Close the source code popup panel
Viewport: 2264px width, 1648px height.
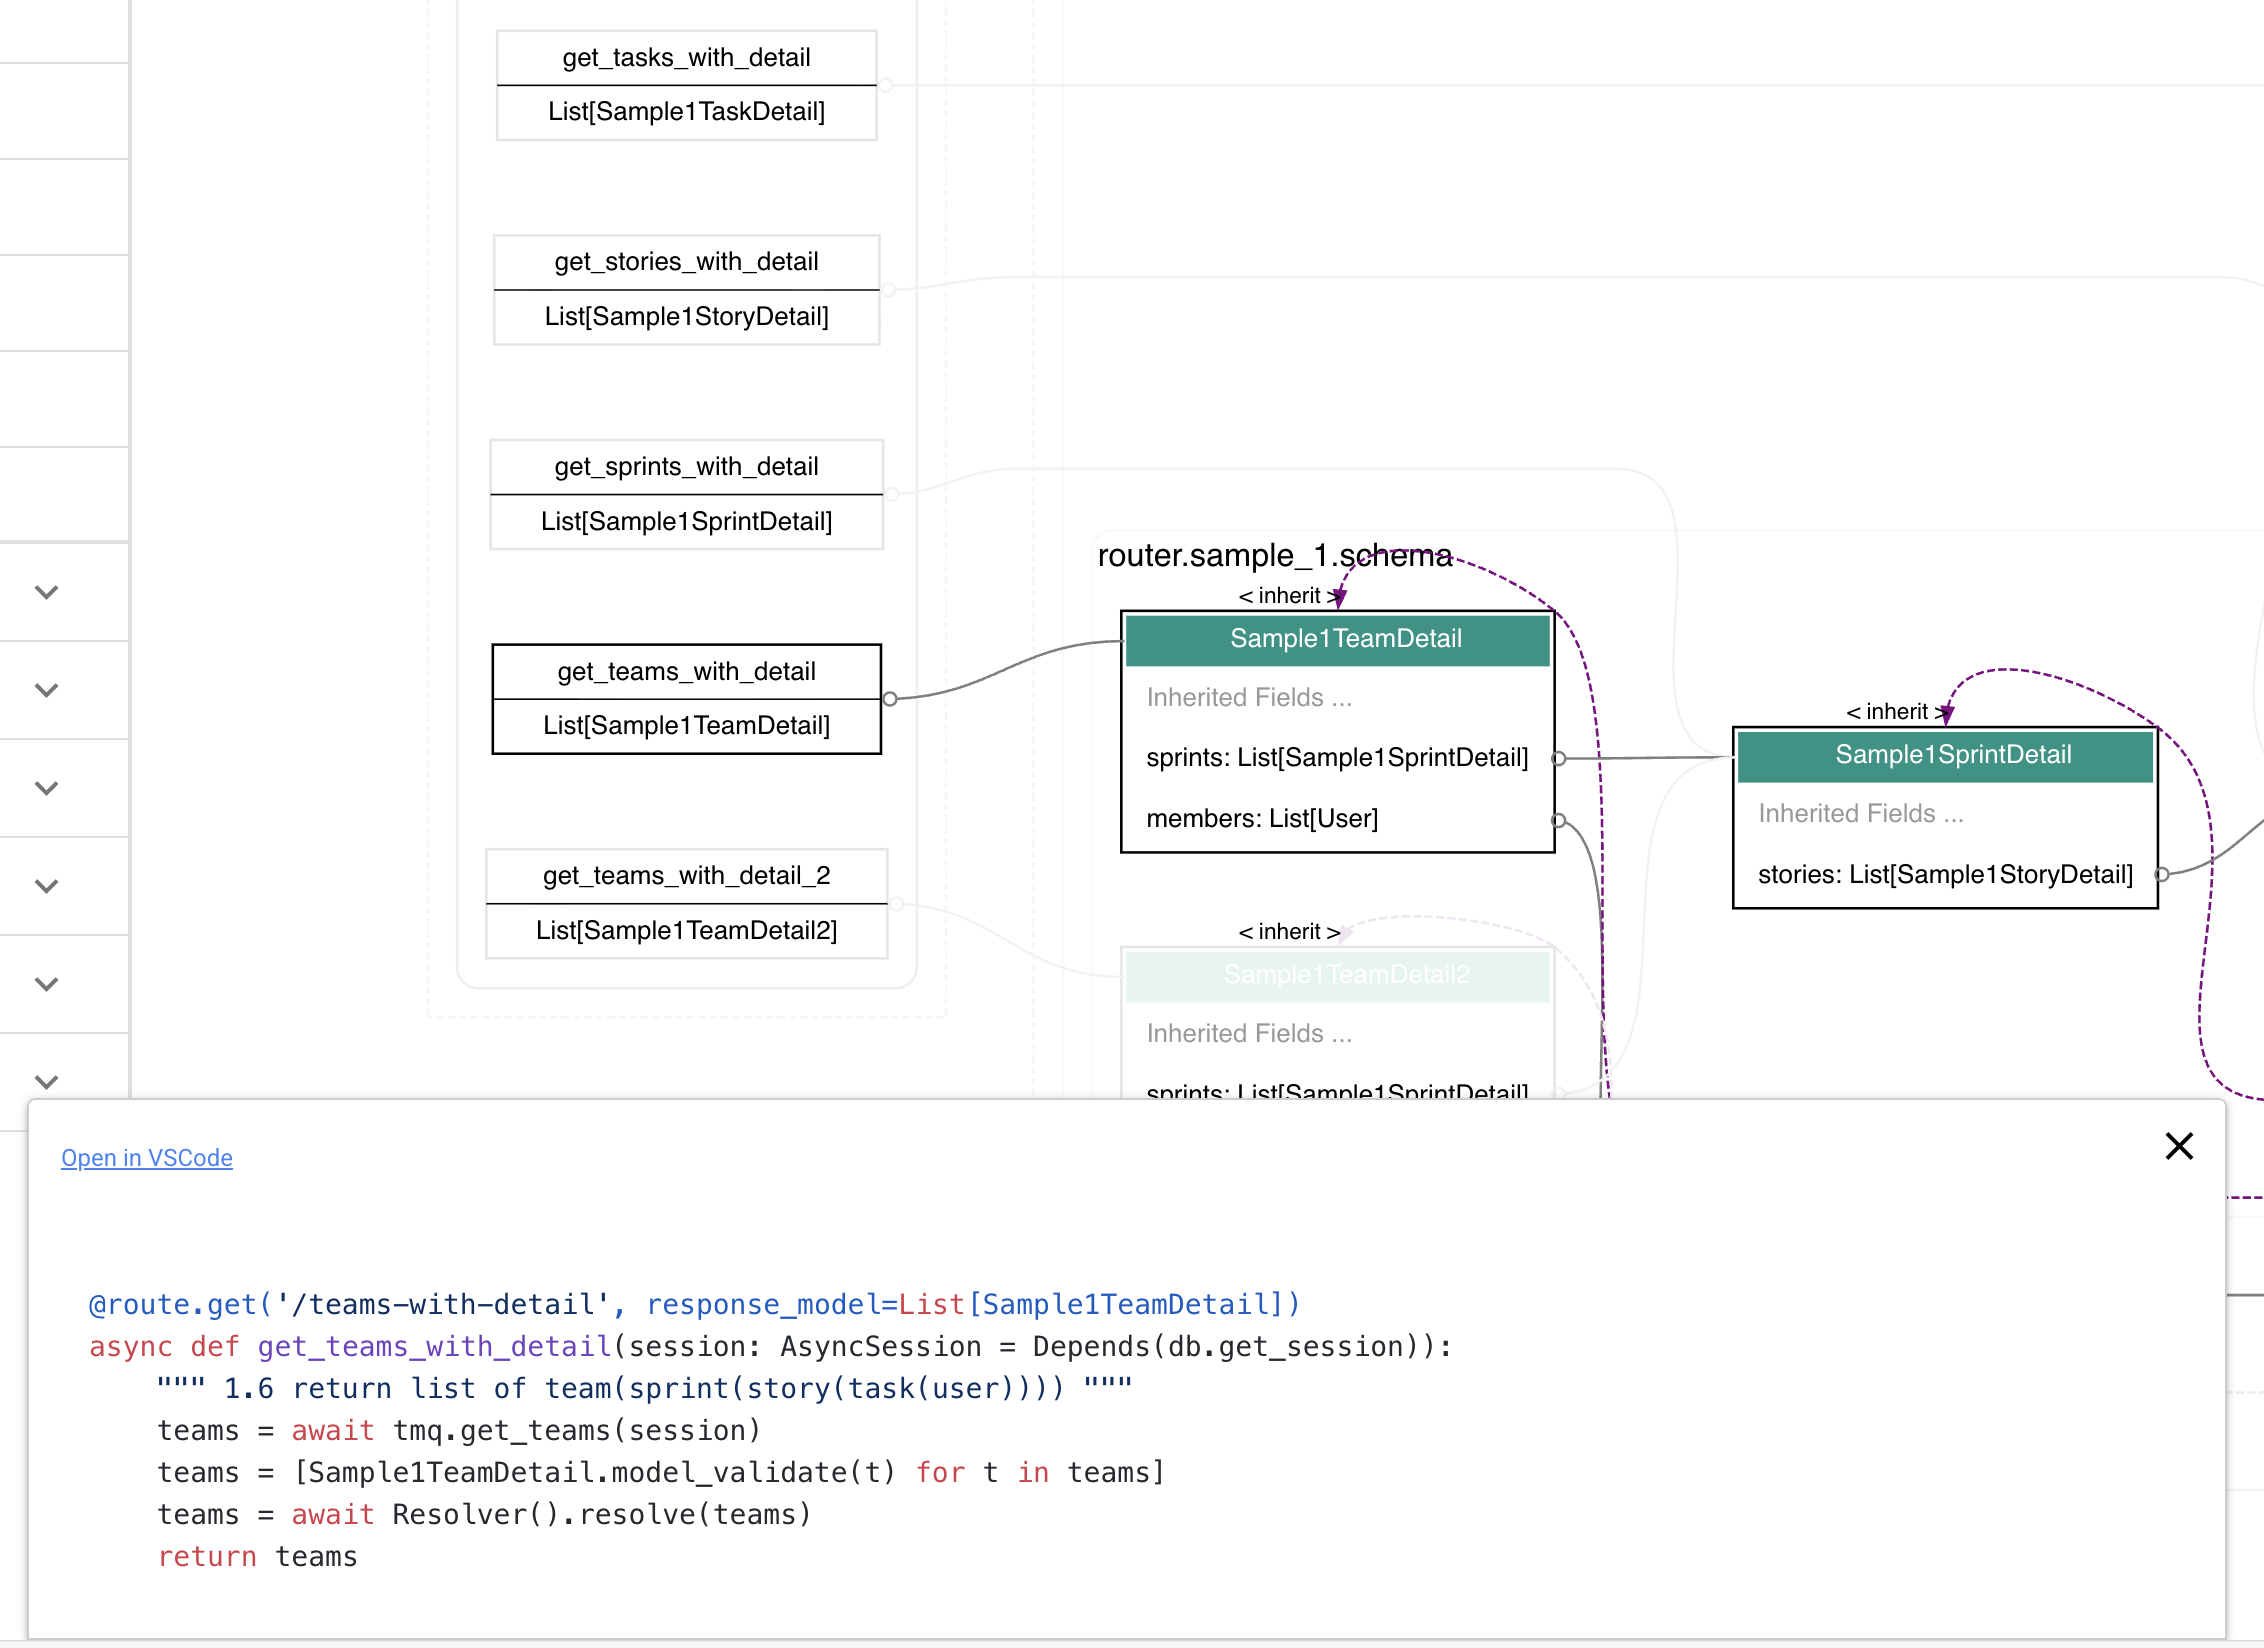pyautogui.click(x=2178, y=1146)
